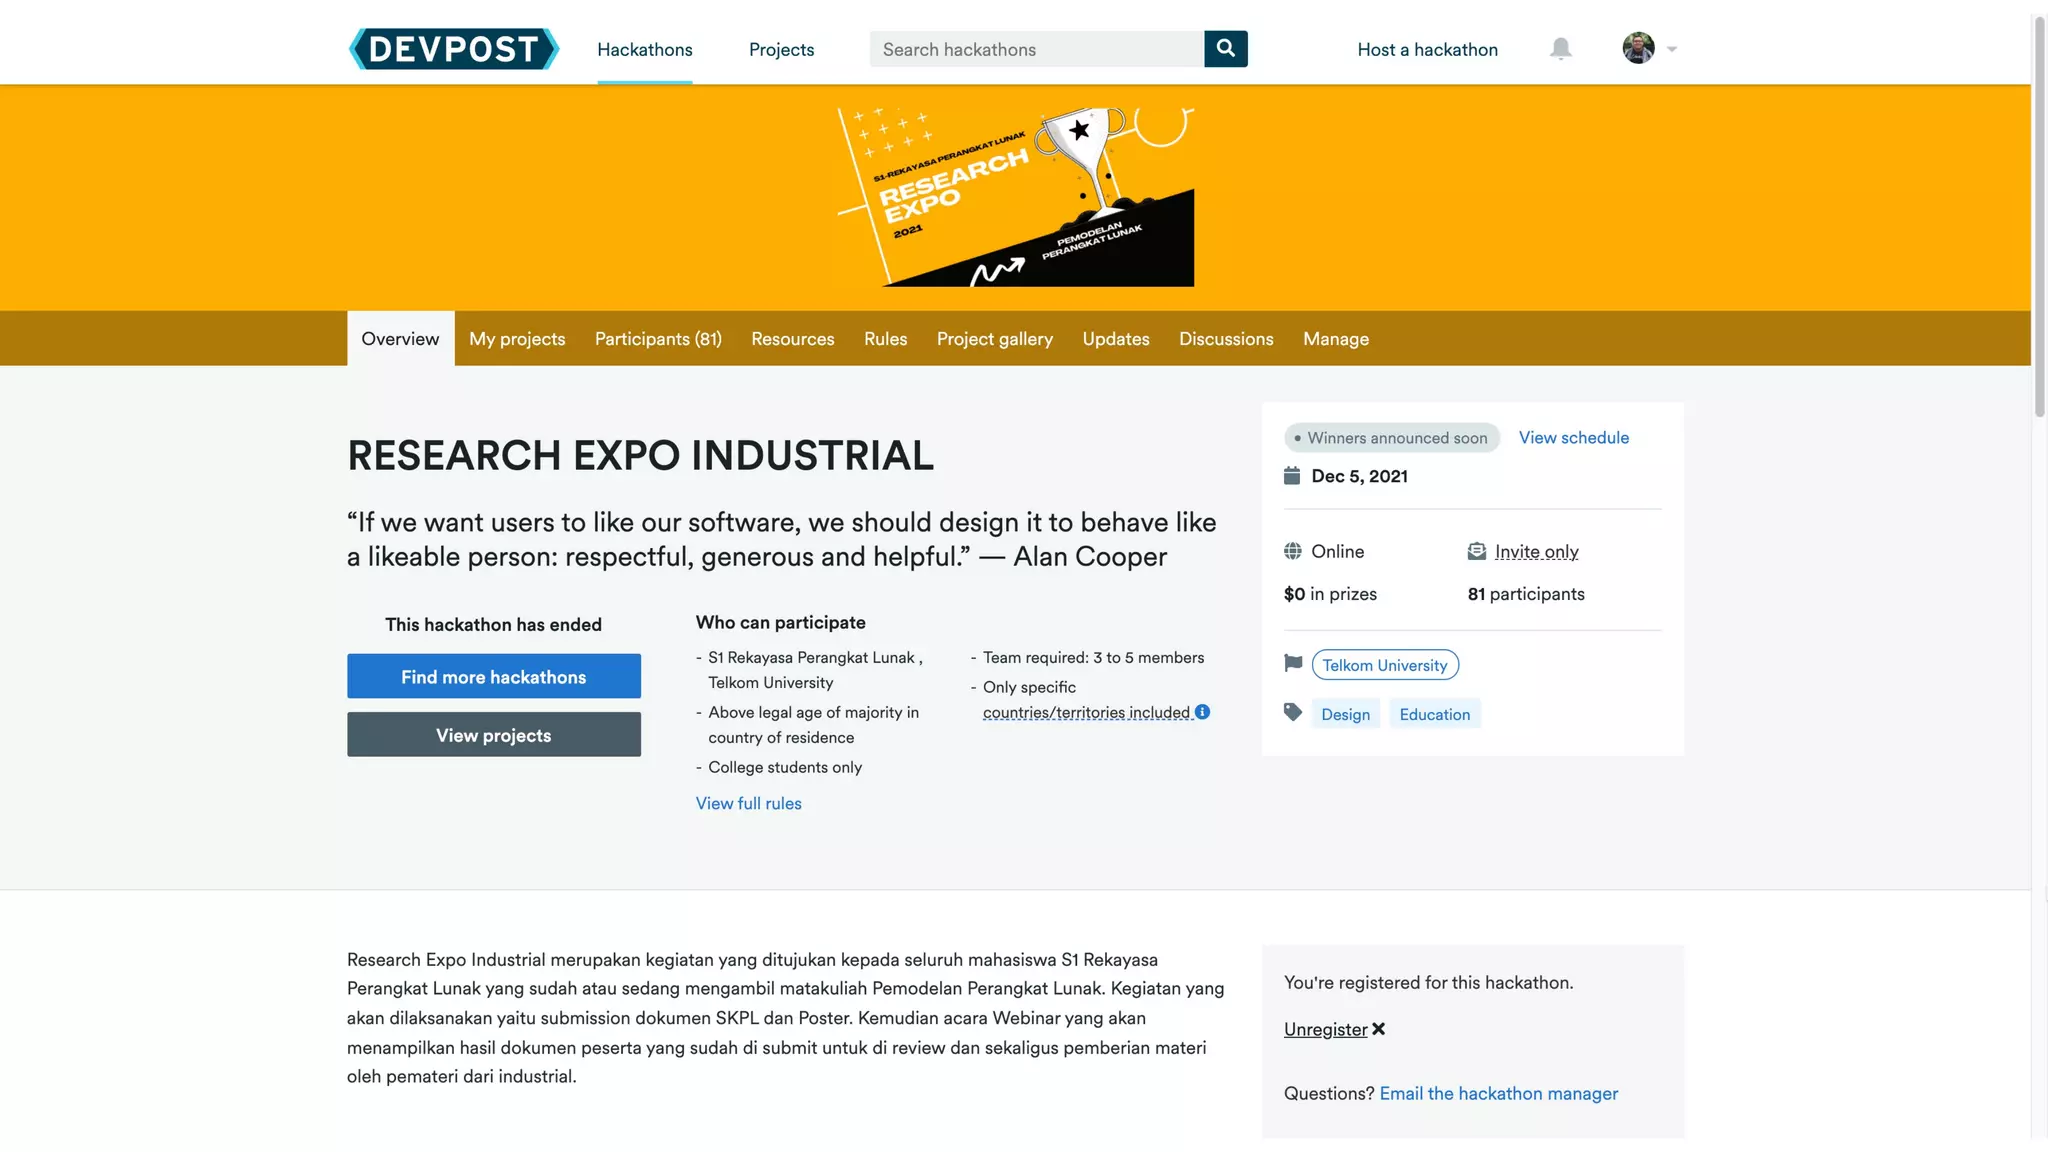Click the user profile avatar
This screenshot has width=2048, height=1152.
coord(1638,48)
